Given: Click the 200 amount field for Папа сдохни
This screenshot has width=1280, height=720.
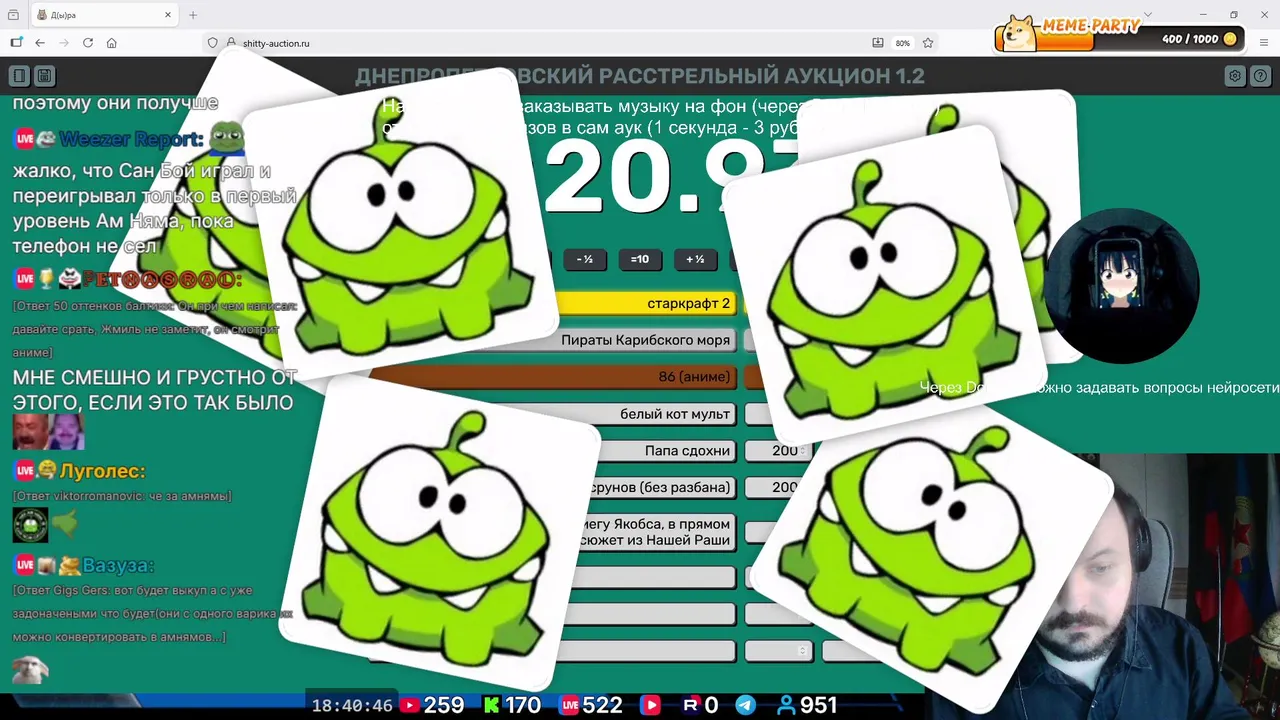Looking at the screenshot, I should [x=779, y=451].
